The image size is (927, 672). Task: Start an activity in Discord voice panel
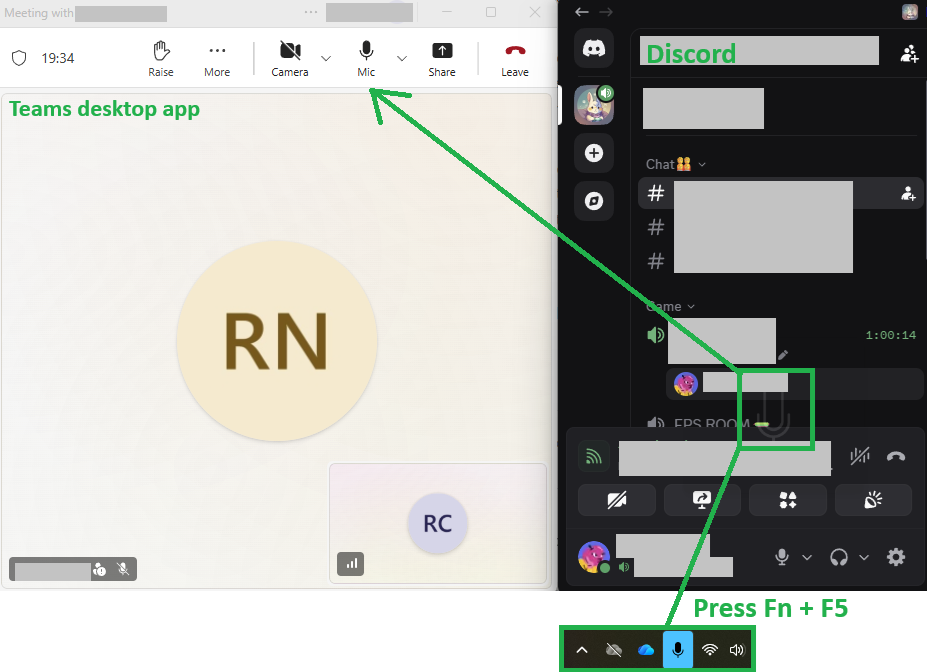pos(788,500)
